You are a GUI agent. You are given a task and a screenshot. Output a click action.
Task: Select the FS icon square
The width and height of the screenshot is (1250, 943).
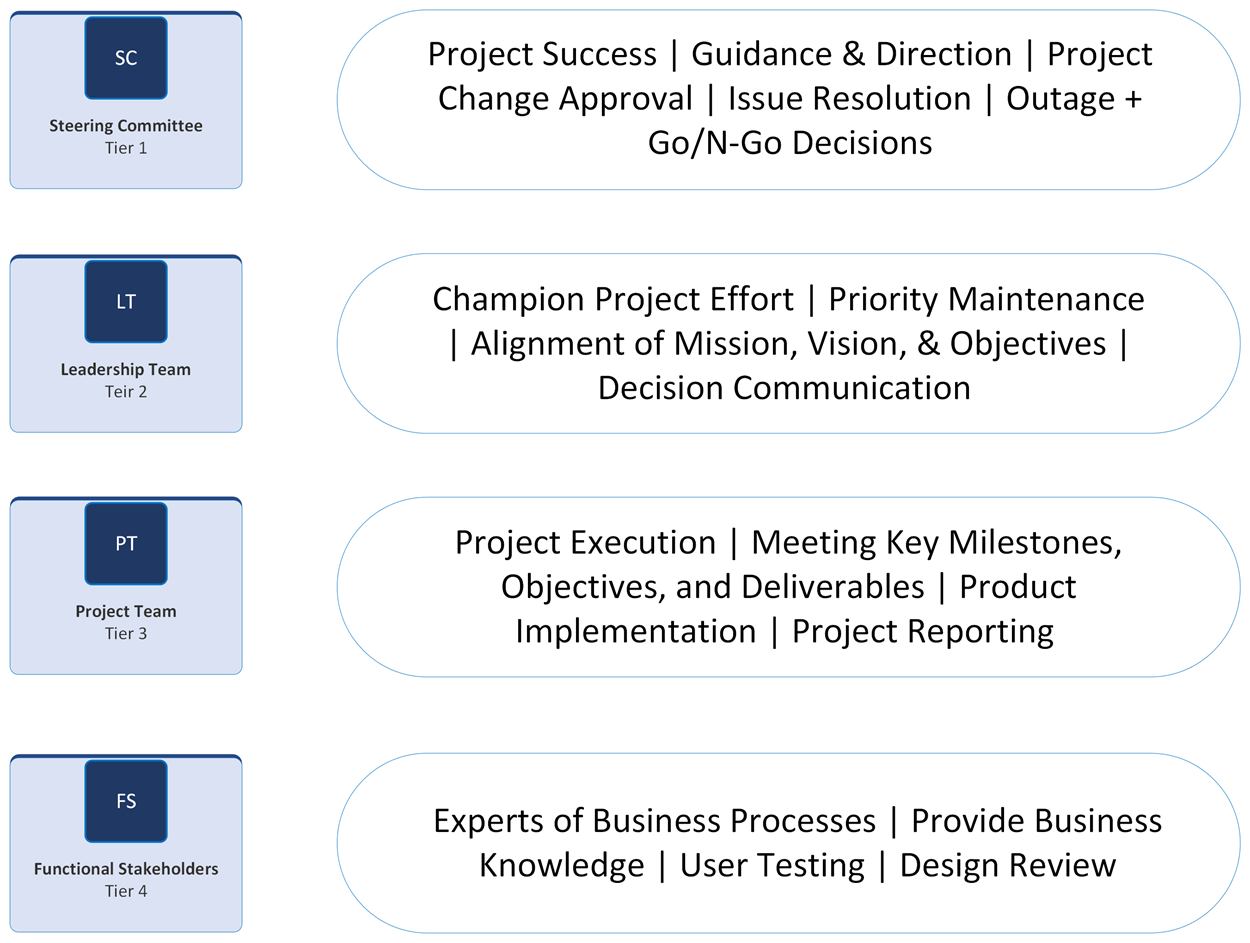(x=126, y=801)
